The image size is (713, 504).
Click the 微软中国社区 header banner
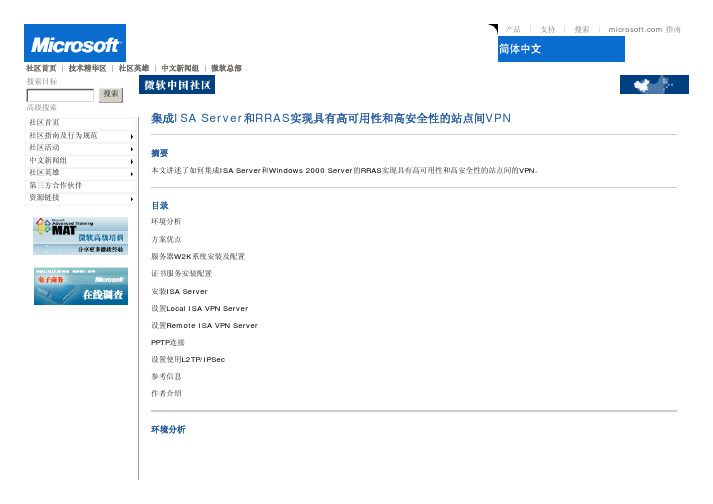(x=177, y=85)
